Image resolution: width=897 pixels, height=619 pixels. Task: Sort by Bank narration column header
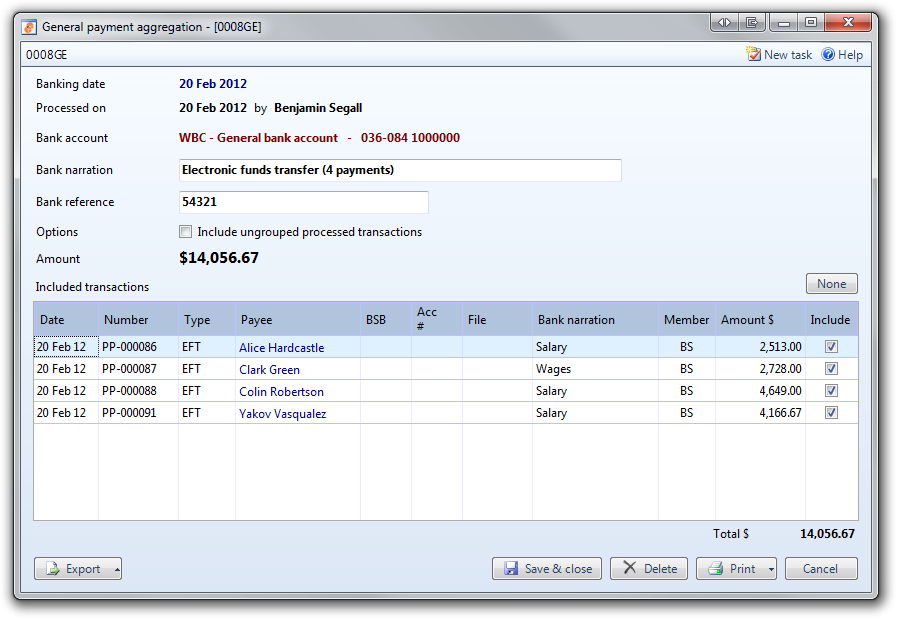tap(595, 320)
